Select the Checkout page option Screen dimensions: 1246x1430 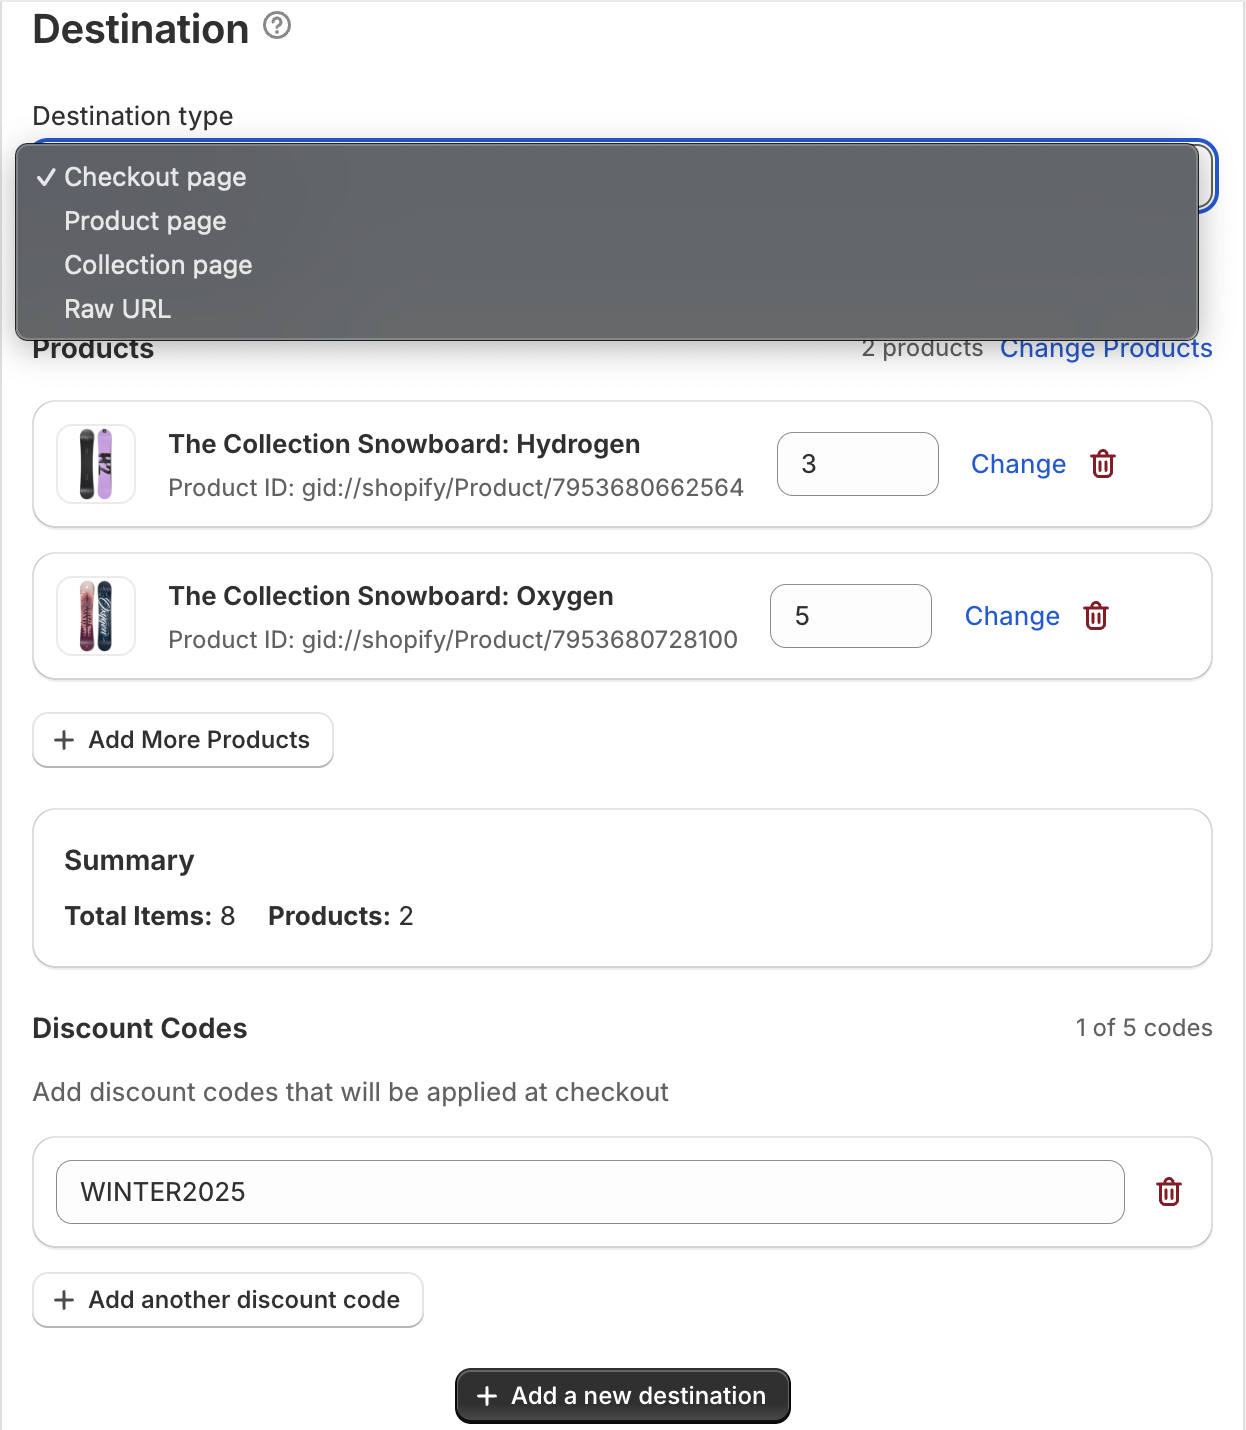(155, 177)
